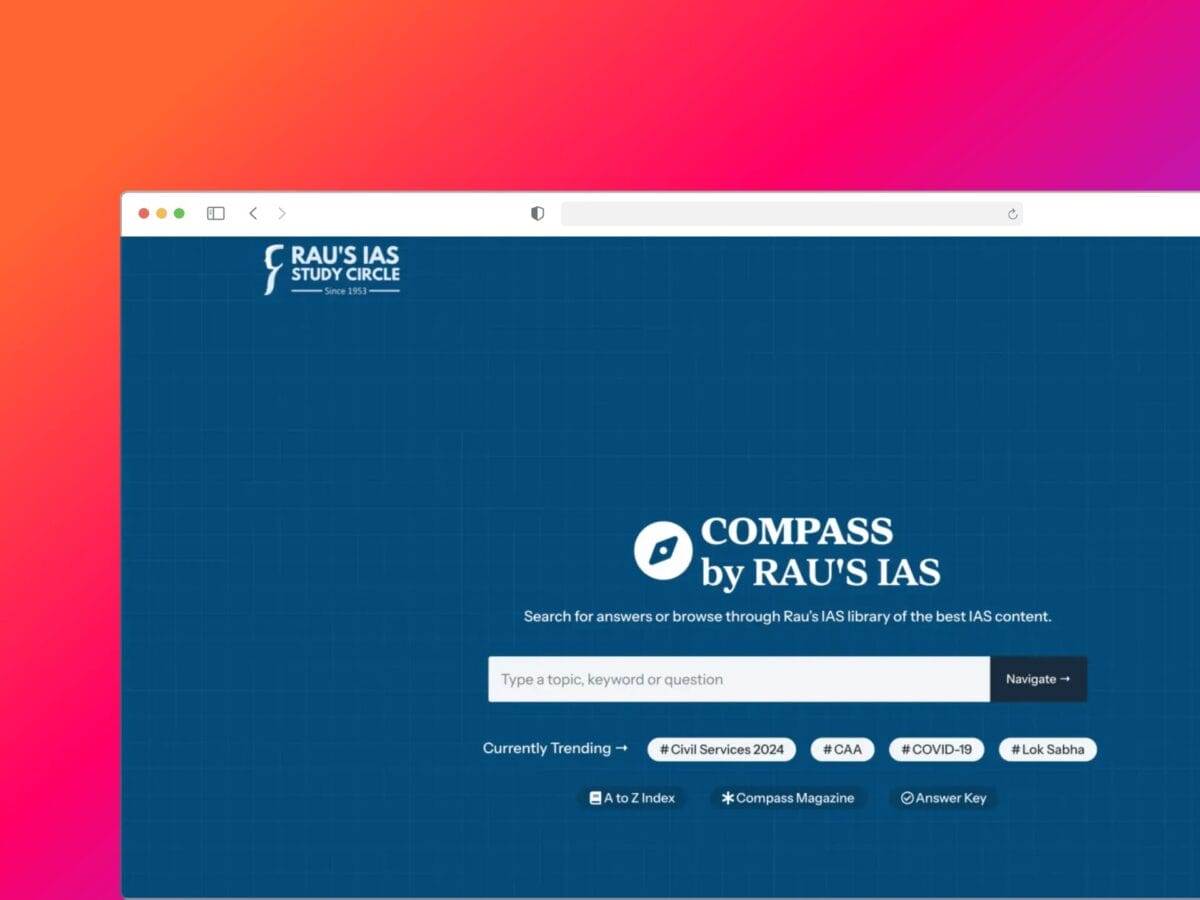The image size is (1200, 900).
Task: Maximize the window using the green button
Action: 179,213
